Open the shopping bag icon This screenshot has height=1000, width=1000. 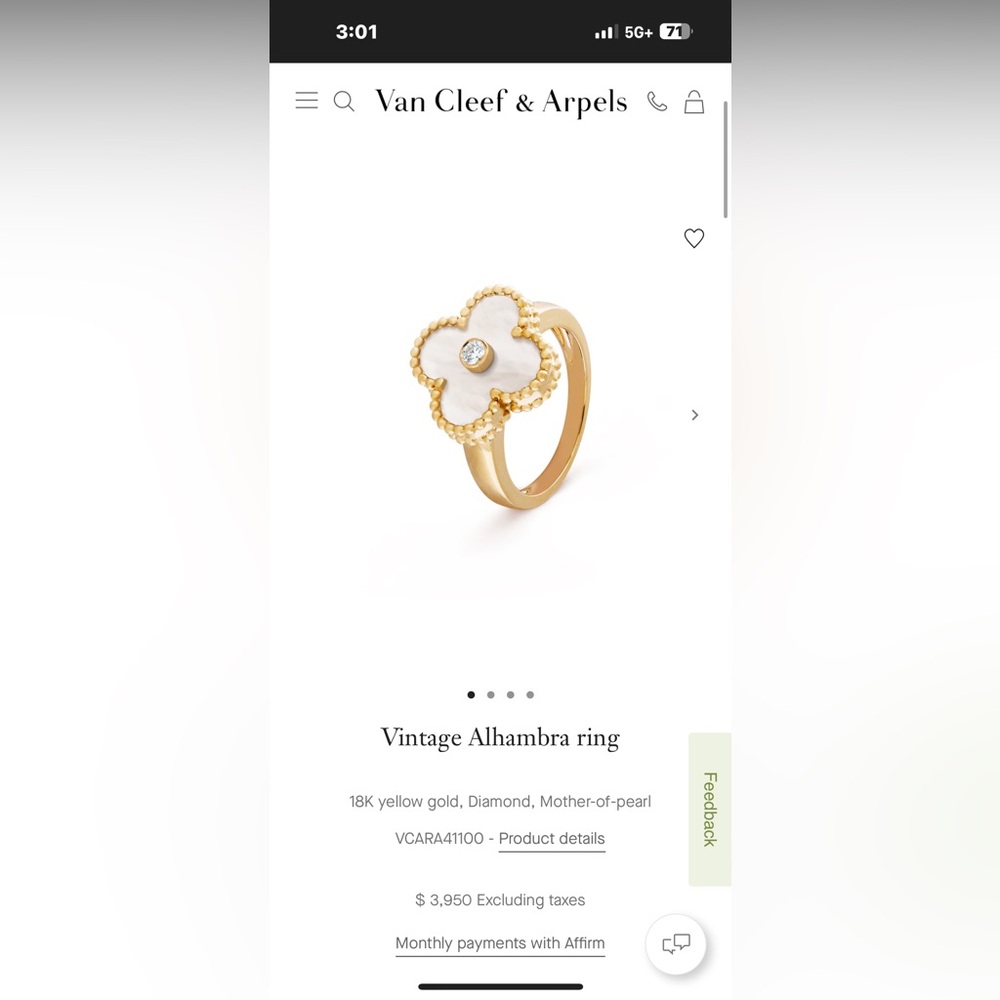(x=694, y=101)
